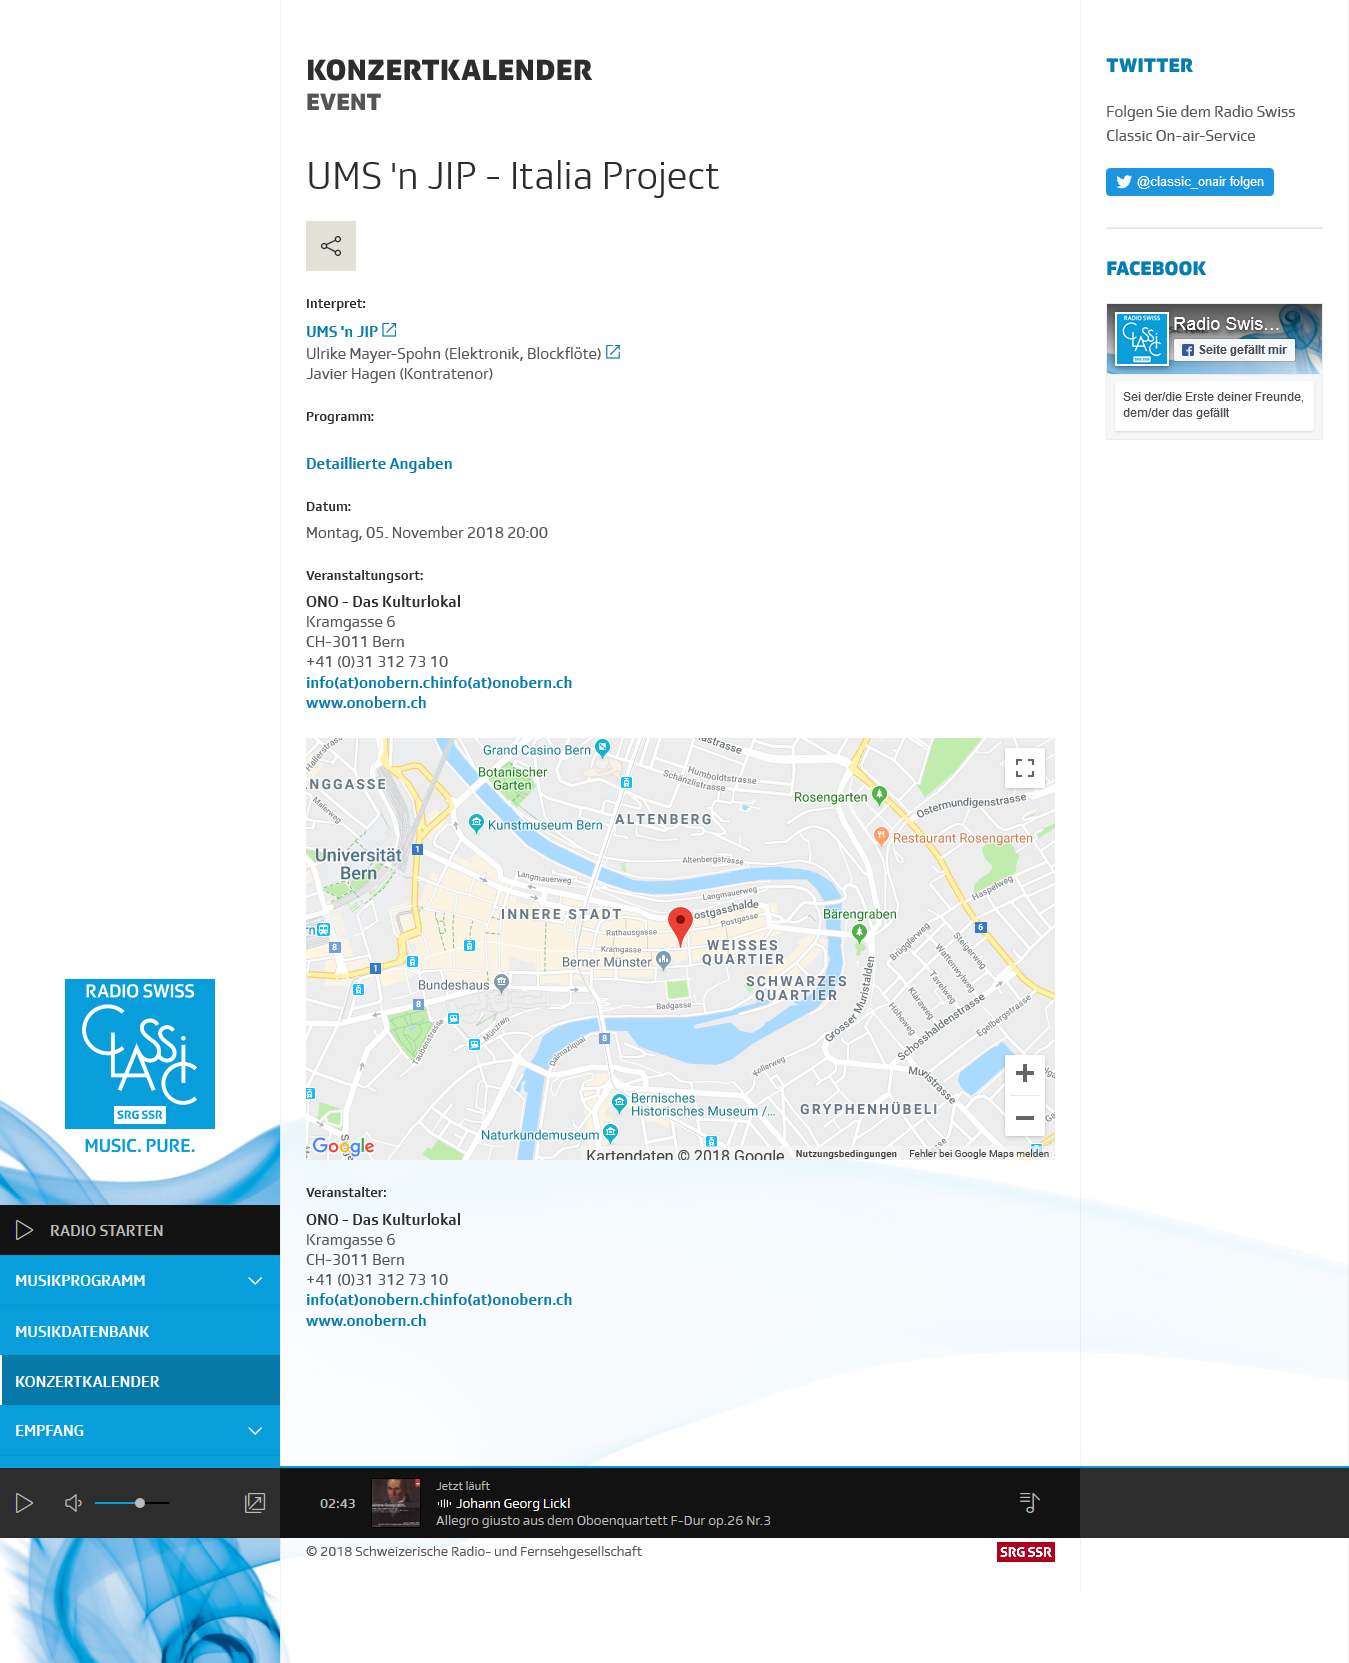Click the album cover thumbnail in the player

point(396,1503)
